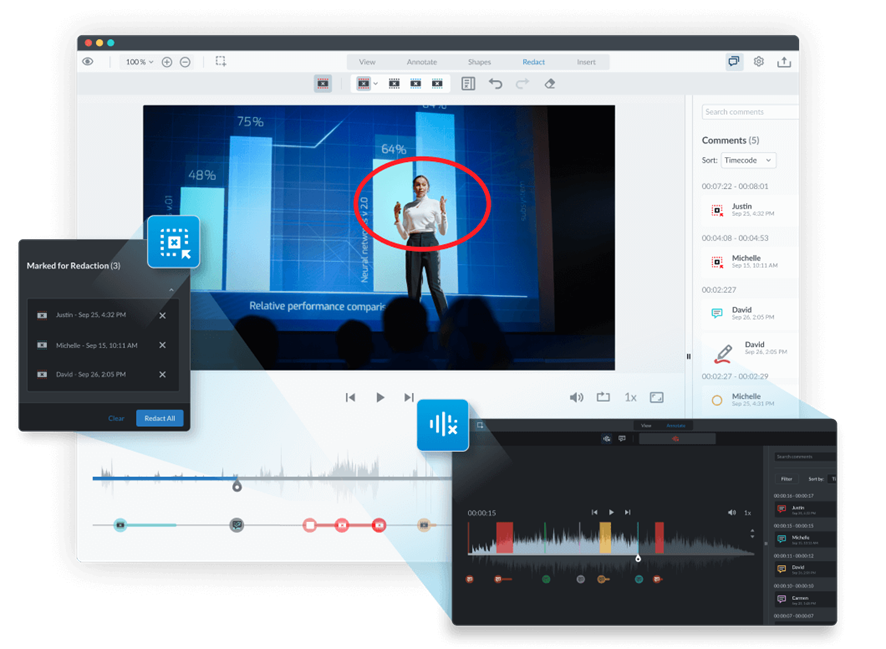Screen dimensions: 886x649
Task: Skip to previous in main video player
Action: point(350,398)
